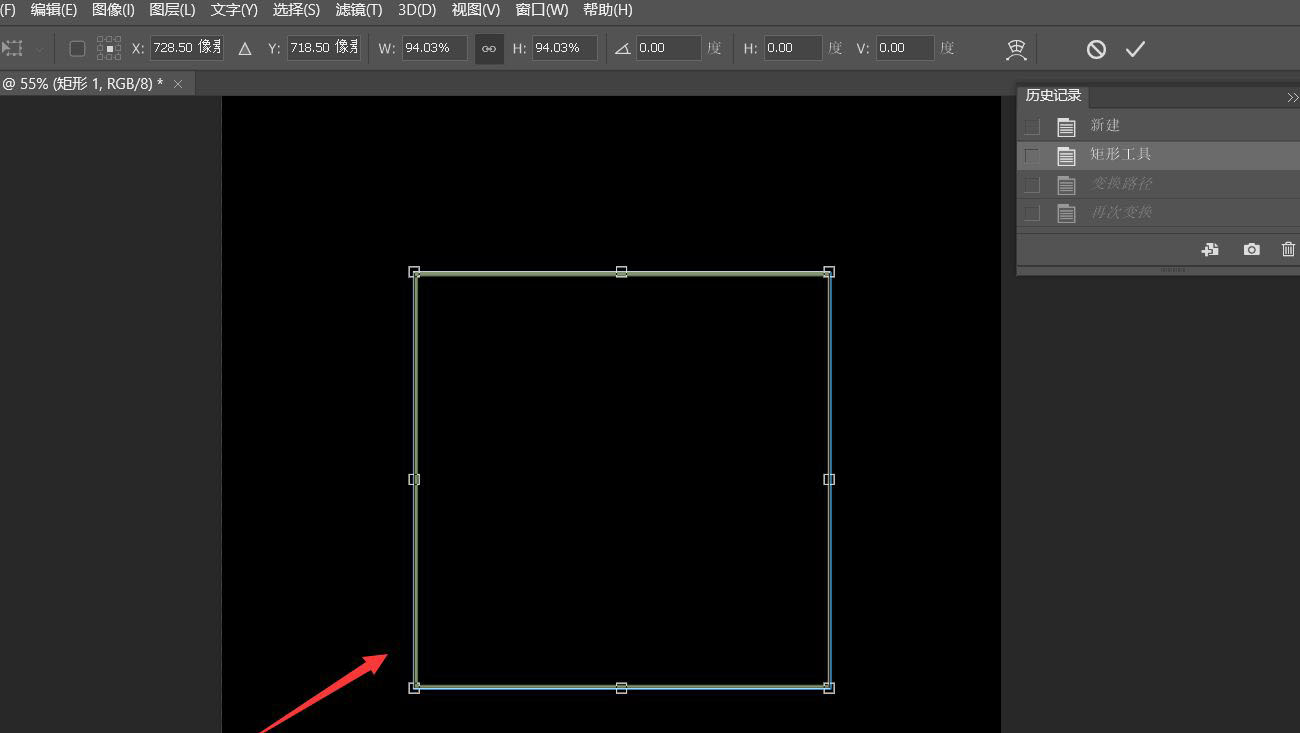Select the 变换路径 history state
The height and width of the screenshot is (733, 1300).
1159,184
